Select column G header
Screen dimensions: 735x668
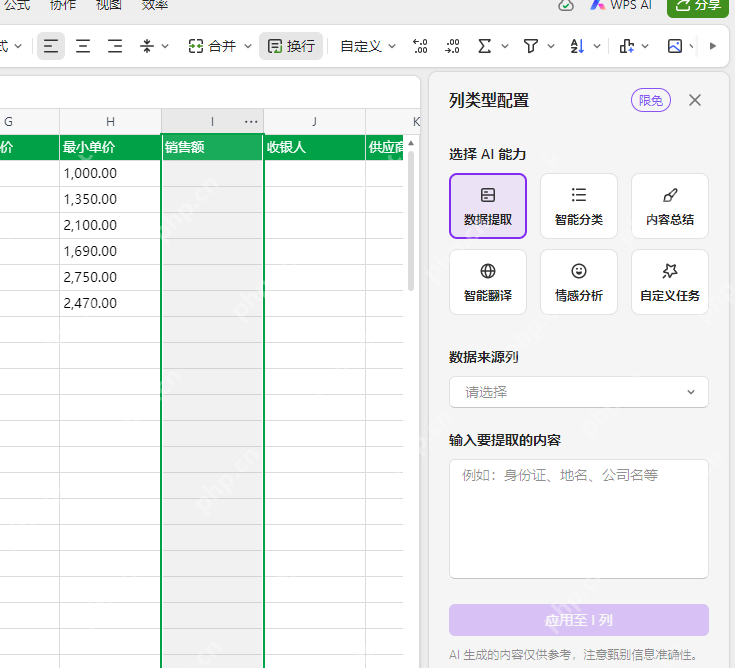click(29, 122)
